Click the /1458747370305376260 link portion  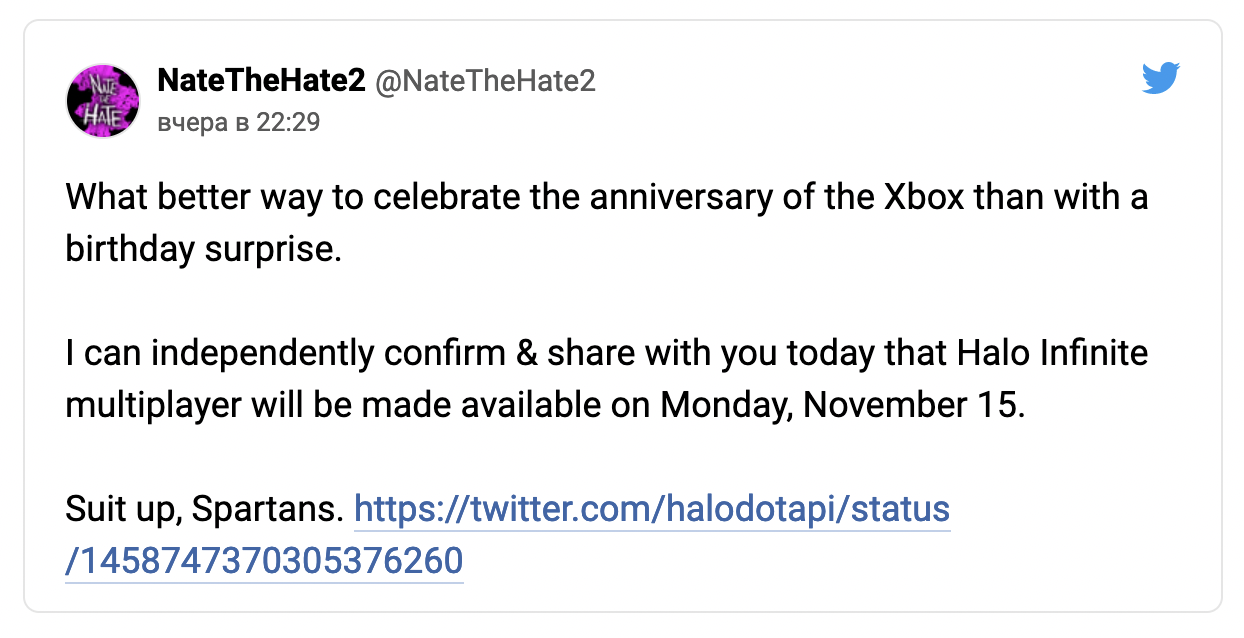(x=264, y=562)
